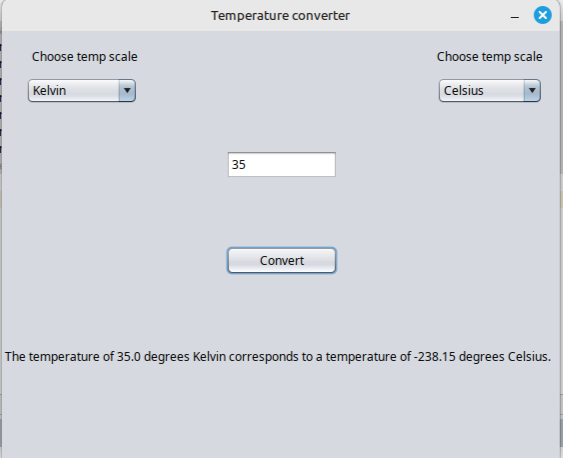563x458 pixels.
Task: Click the 35.0 value in the result
Action: (129, 357)
